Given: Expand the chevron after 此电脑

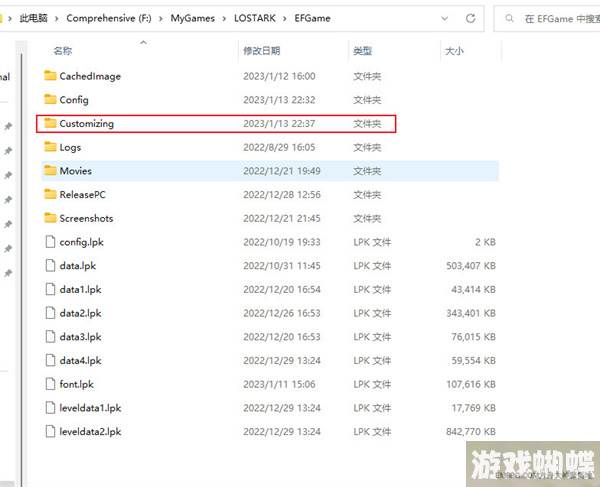Looking at the screenshot, I should [x=57, y=18].
